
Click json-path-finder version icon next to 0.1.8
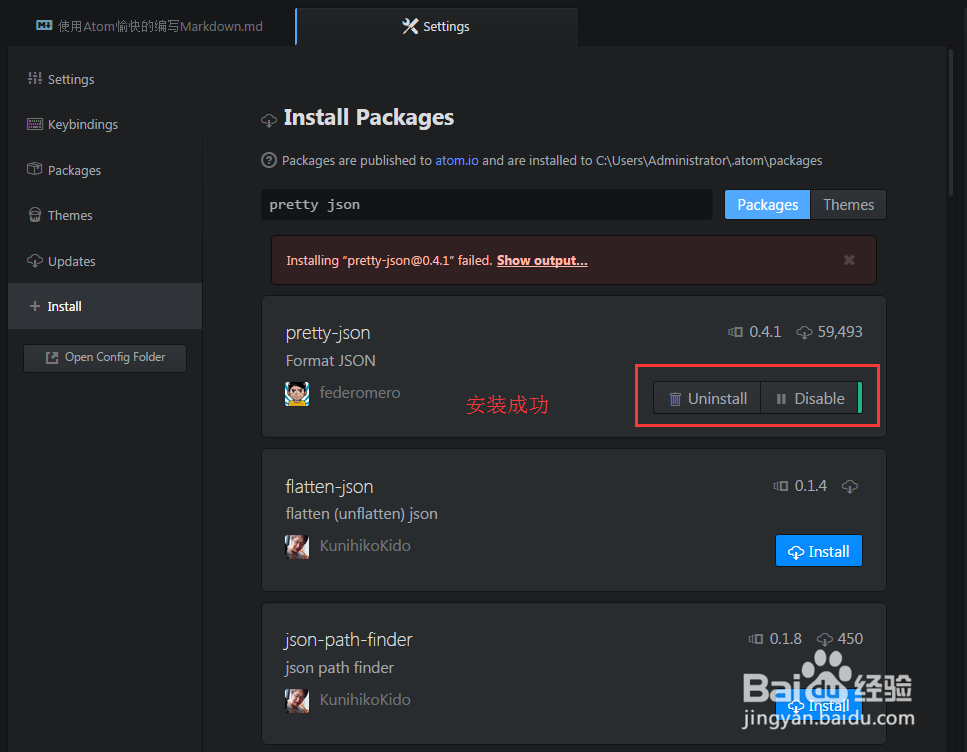pos(755,639)
